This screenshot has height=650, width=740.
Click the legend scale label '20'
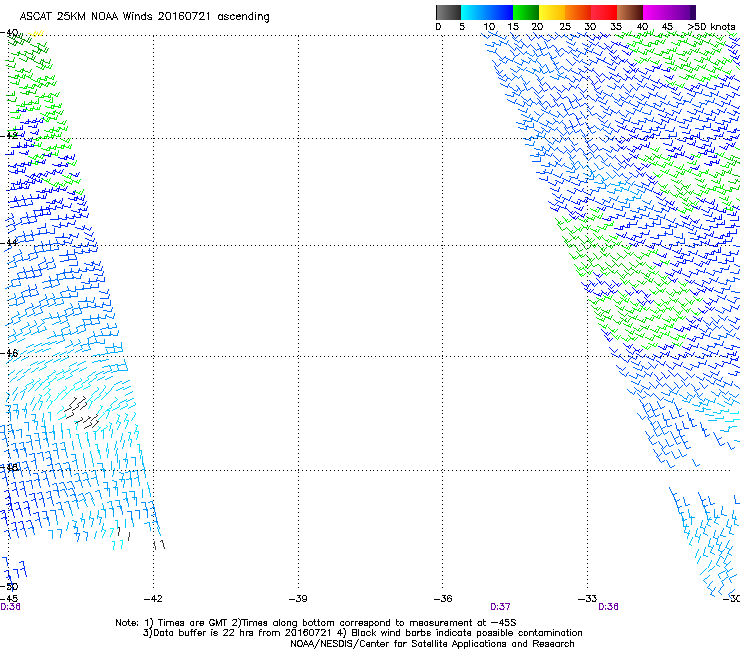coord(537,27)
